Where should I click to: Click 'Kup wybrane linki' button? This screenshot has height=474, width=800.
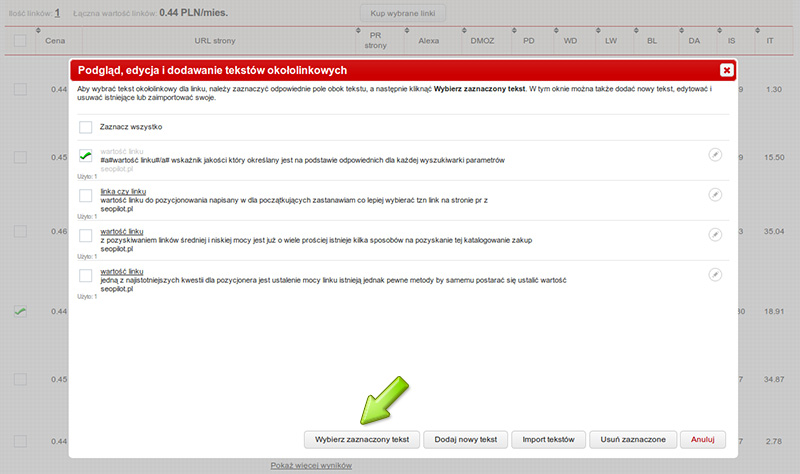click(403, 13)
